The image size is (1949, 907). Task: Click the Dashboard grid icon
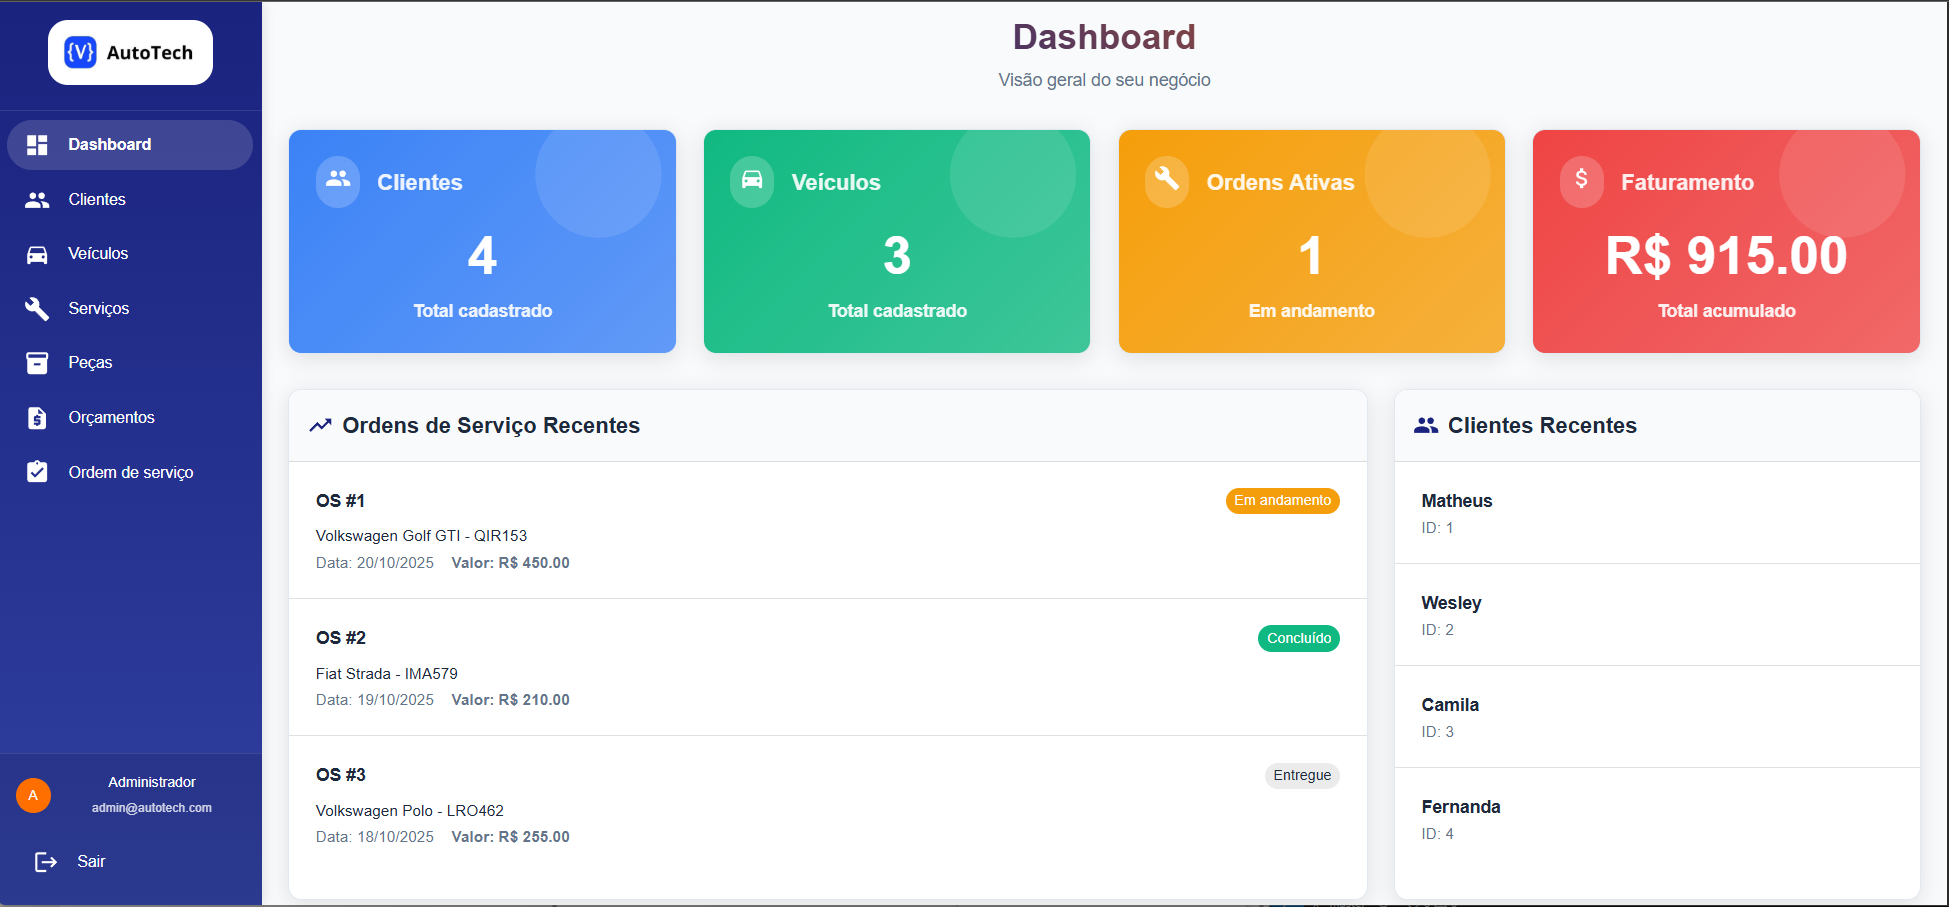click(37, 145)
